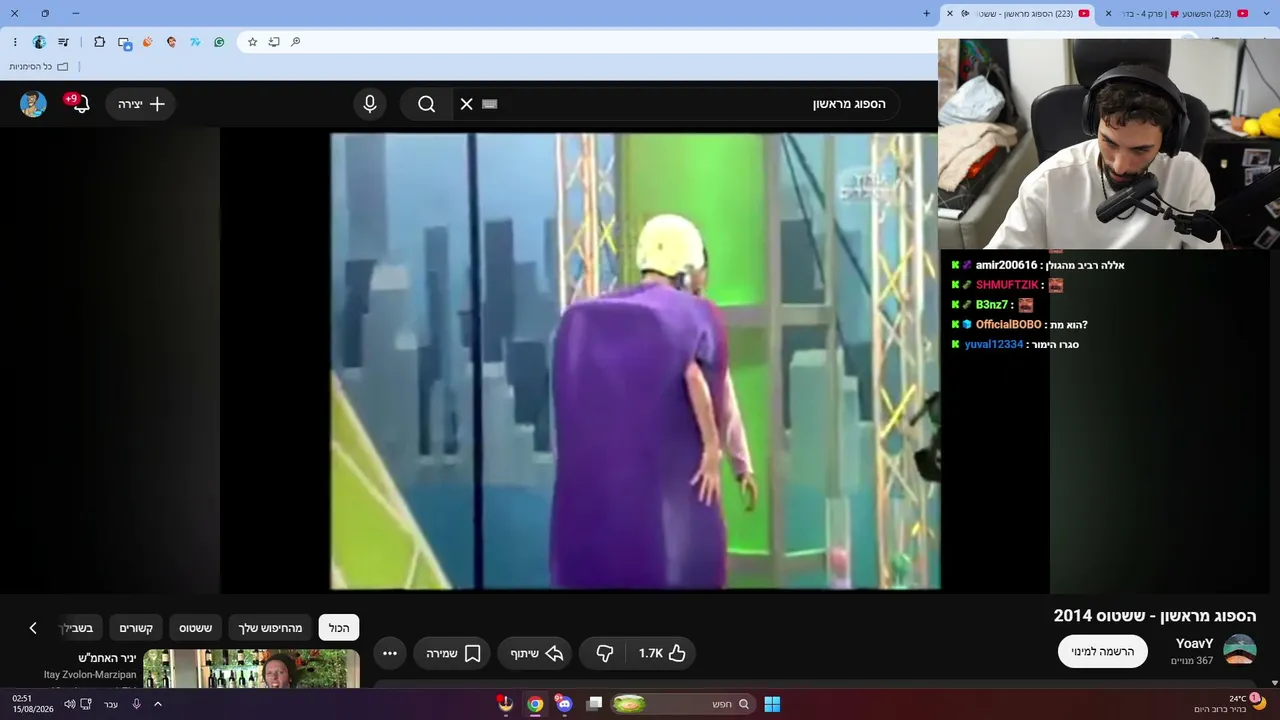Screen dimensions: 1280x720
Task: Show more filter chips with arrow
Action: click(33, 628)
